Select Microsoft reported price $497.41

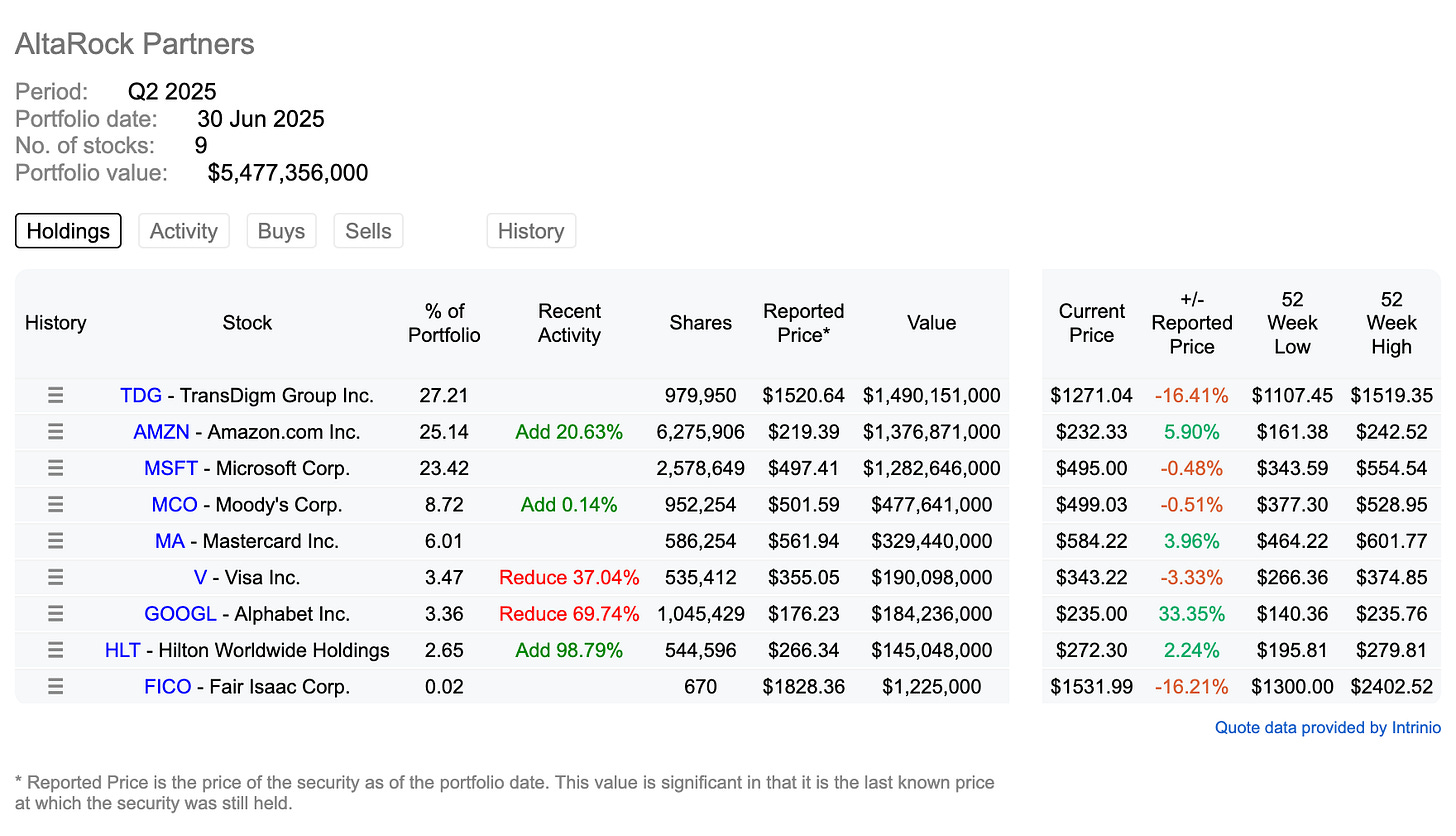(x=804, y=468)
